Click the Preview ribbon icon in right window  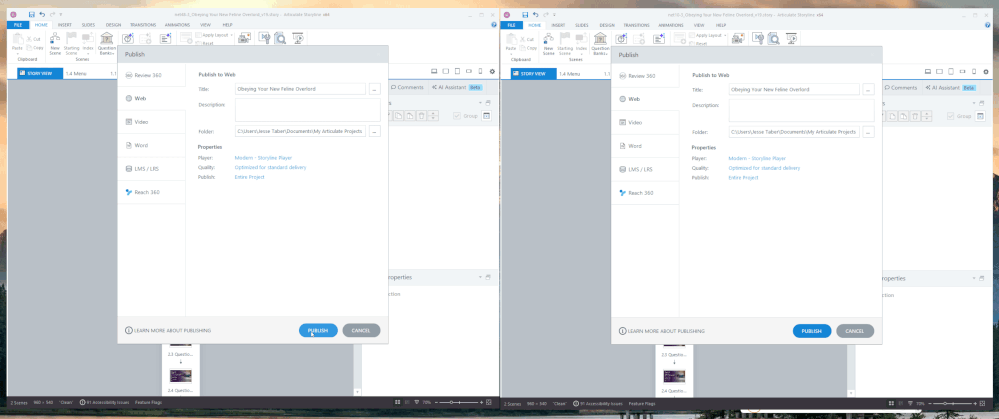773,38
